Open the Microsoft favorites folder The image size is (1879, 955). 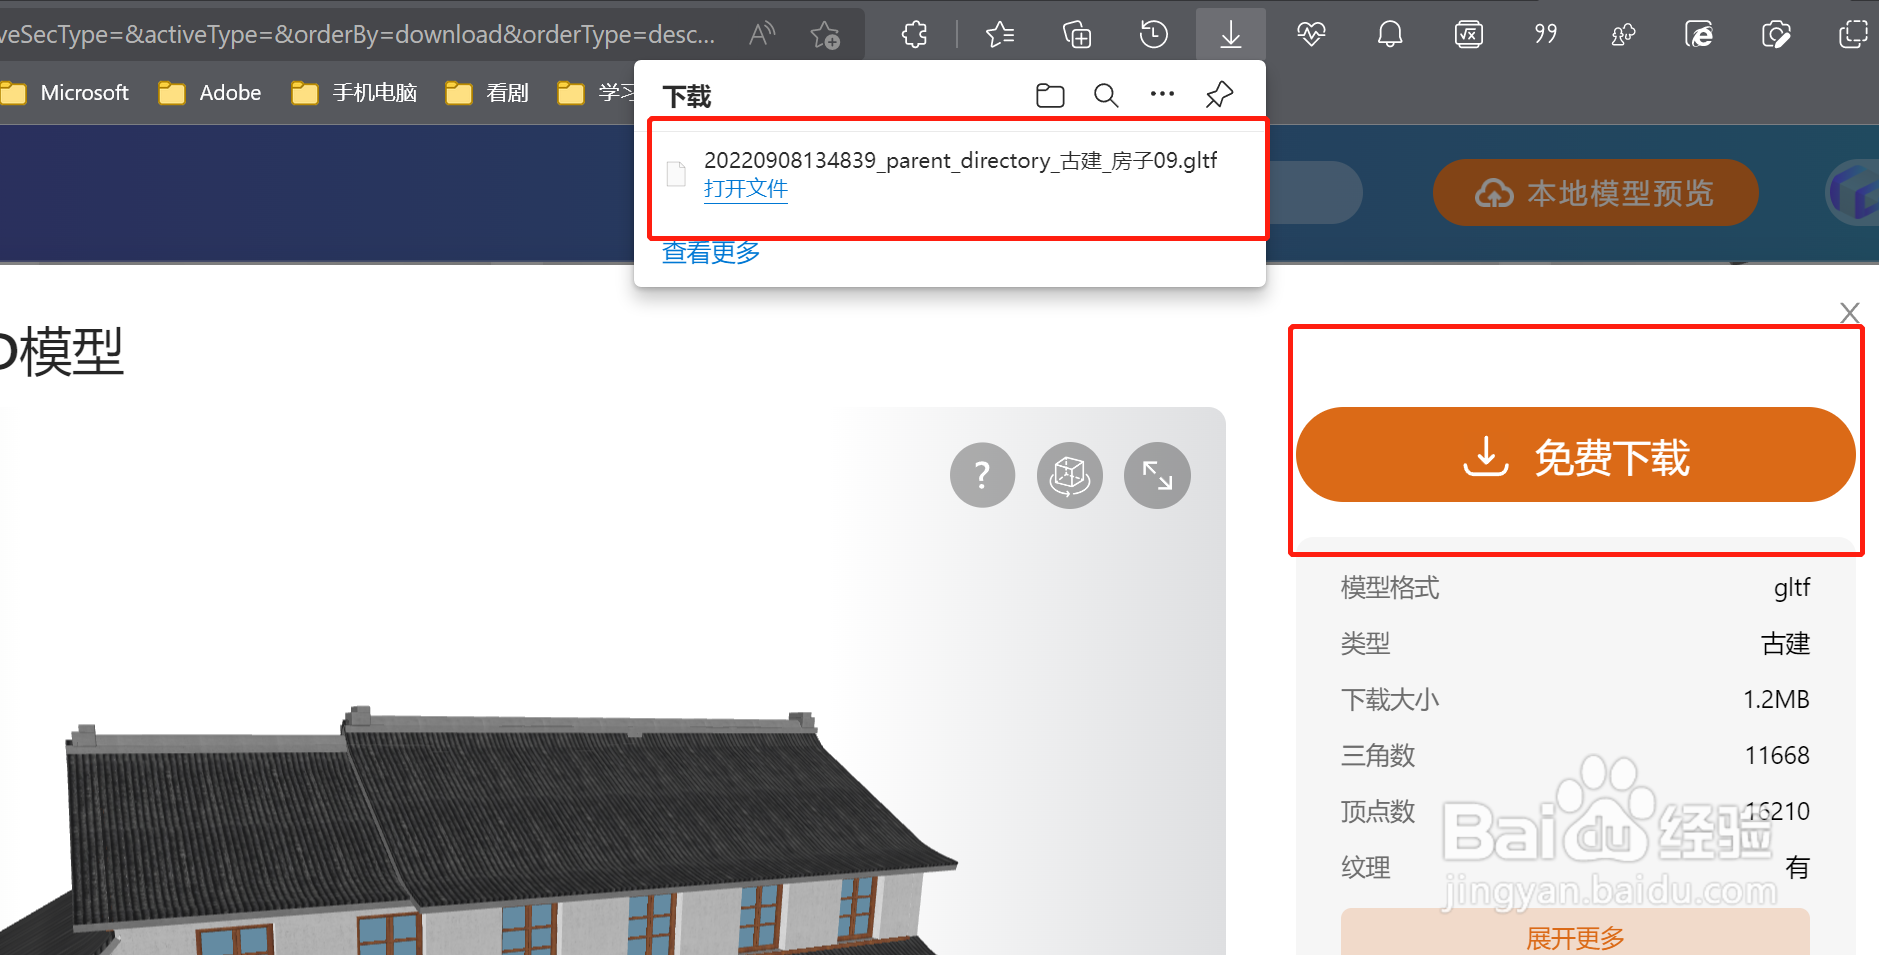pyautogui.click(x=84, y=92)
